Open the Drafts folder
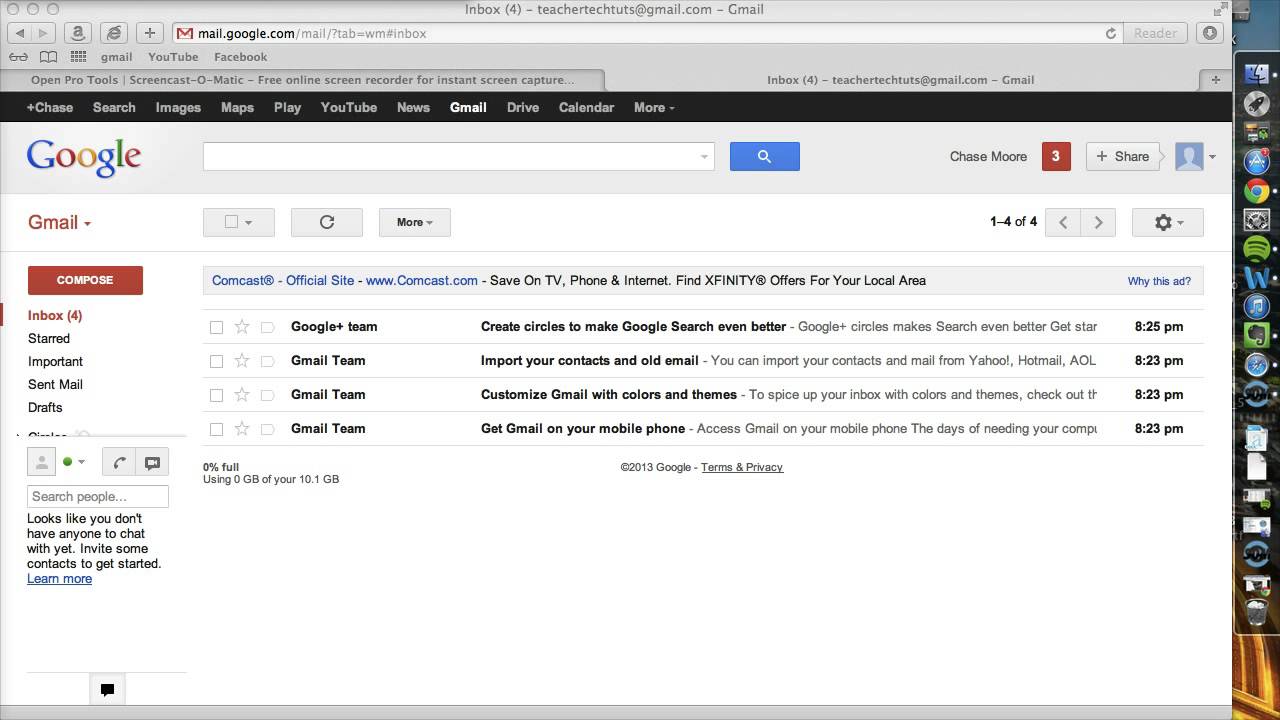This screenshot has height=720, width=1280. pyautogui.click(x=45, y=407)
